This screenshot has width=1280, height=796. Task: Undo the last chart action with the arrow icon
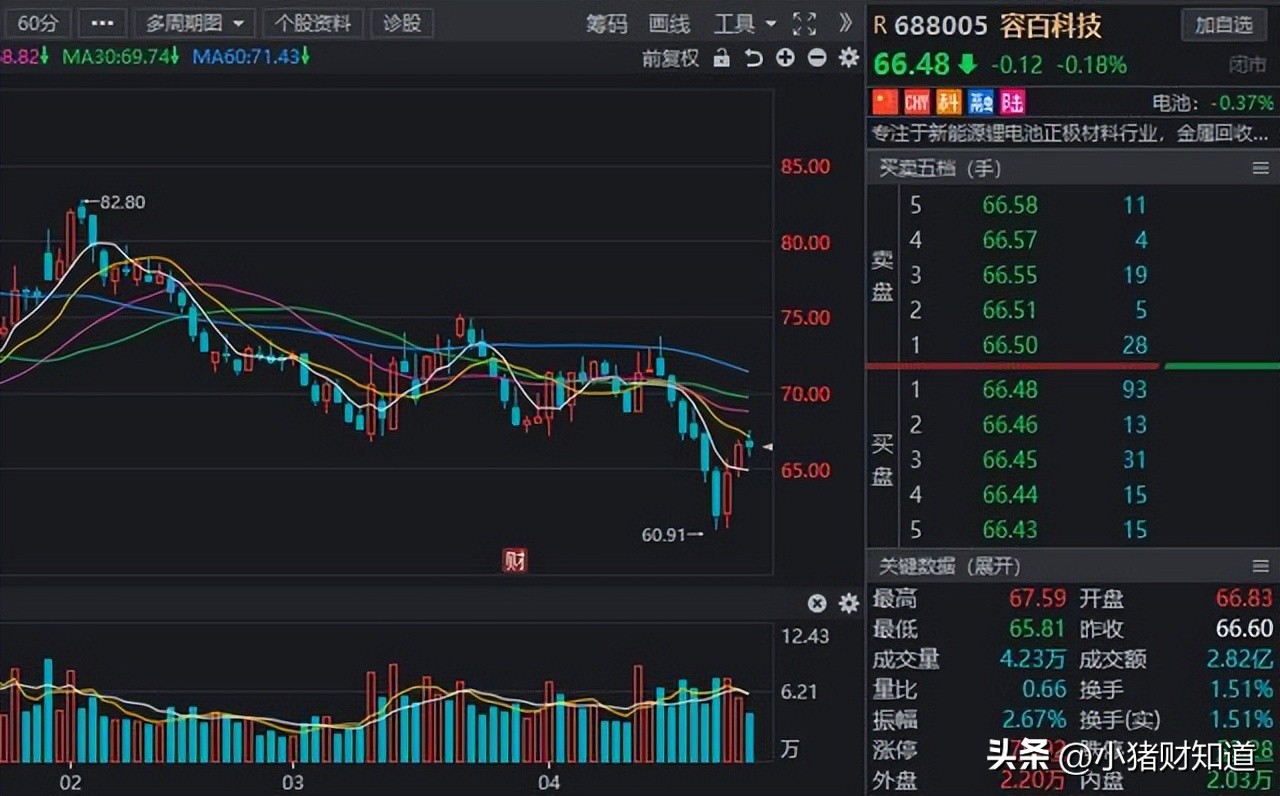[753, 58]
